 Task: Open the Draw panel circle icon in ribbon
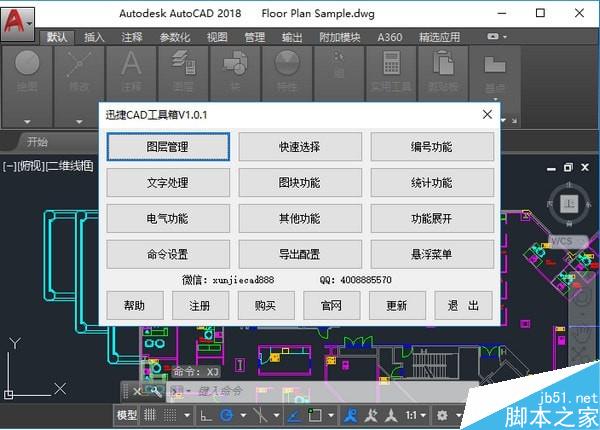[27, 62]
